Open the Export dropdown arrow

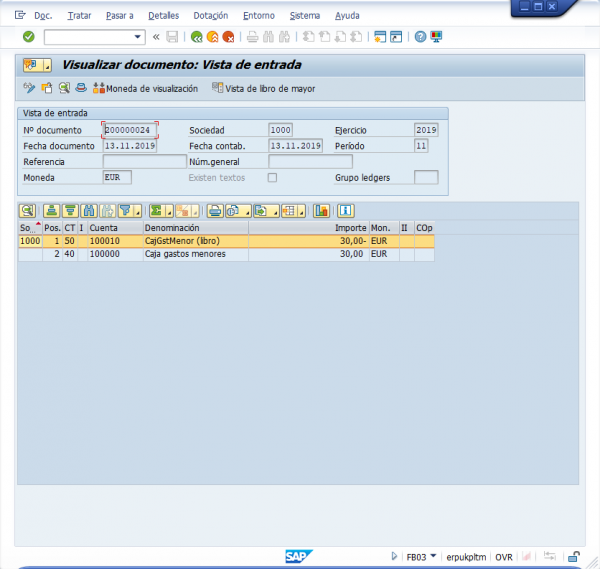point(275,211)
